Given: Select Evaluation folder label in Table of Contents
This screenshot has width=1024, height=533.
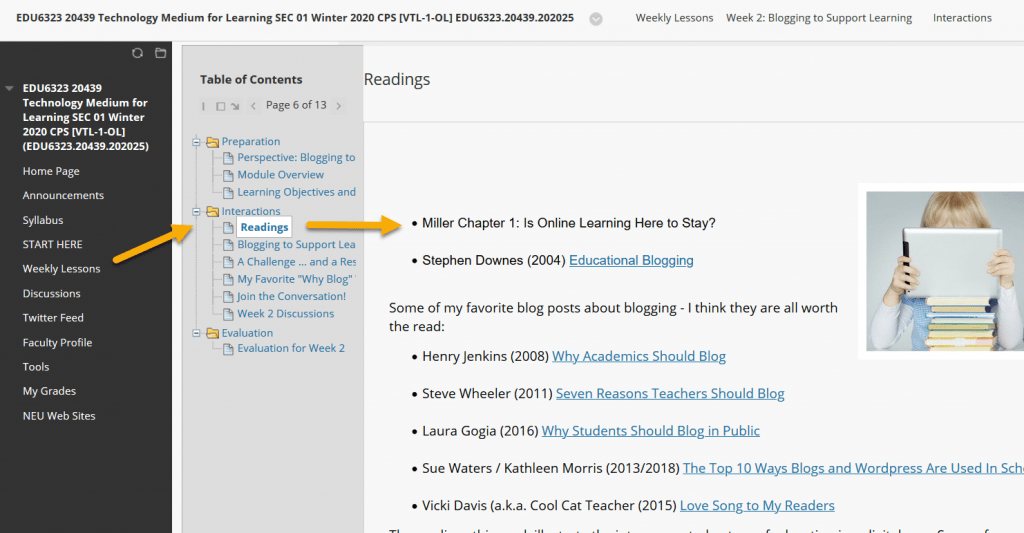Looking at the screenshot, I should click(247, 333).
